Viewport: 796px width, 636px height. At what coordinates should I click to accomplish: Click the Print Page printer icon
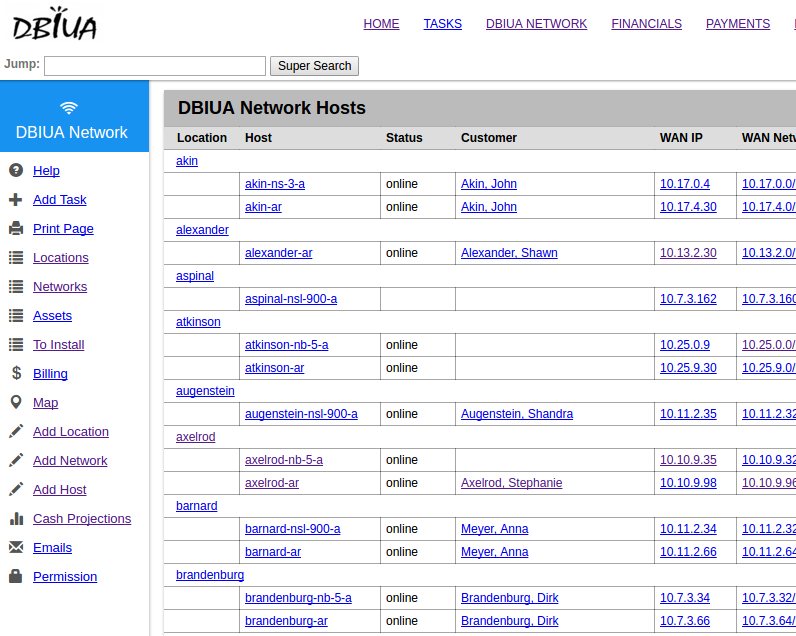[x=16, y=228]
